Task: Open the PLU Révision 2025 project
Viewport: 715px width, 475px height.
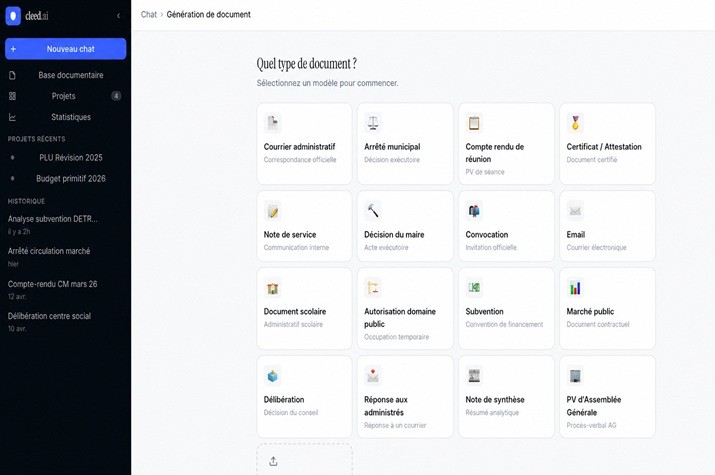Action: click(x=66, y=158)
